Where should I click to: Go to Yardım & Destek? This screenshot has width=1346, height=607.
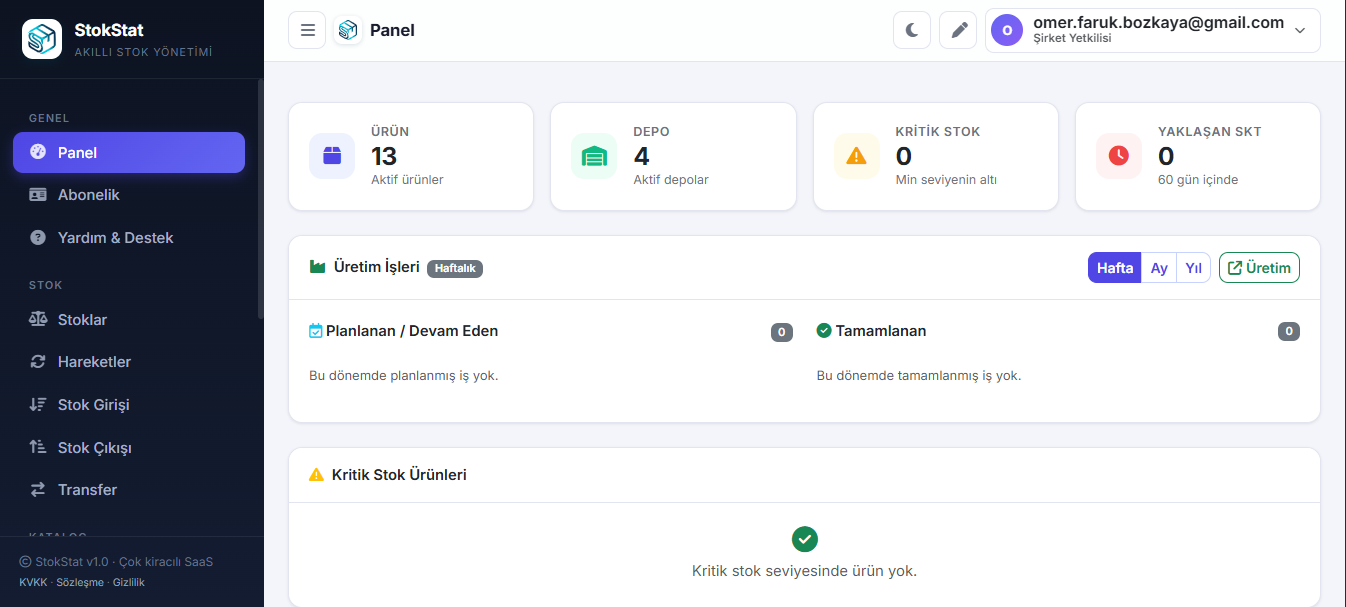pyautogui.click(x=129, y=238)
